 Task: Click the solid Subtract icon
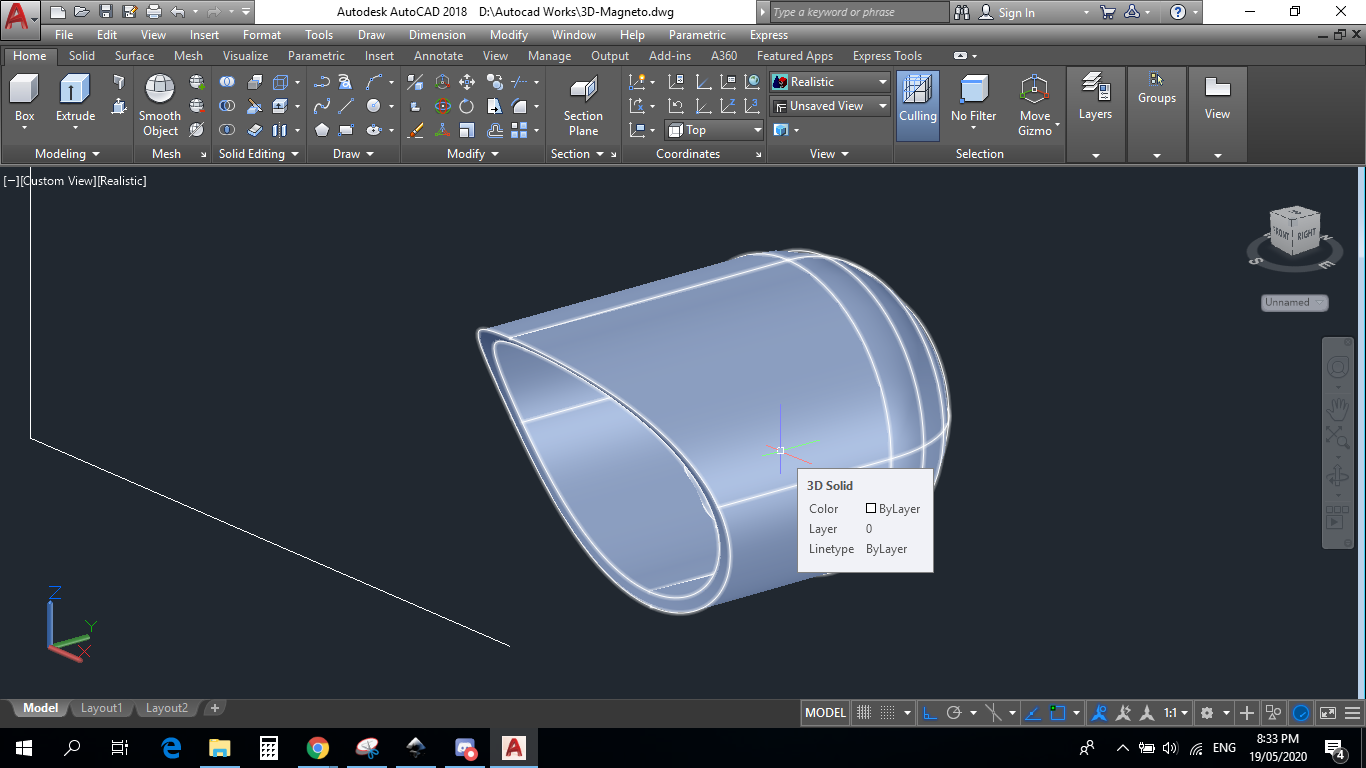pyautogui.click(x=227, y=106)
